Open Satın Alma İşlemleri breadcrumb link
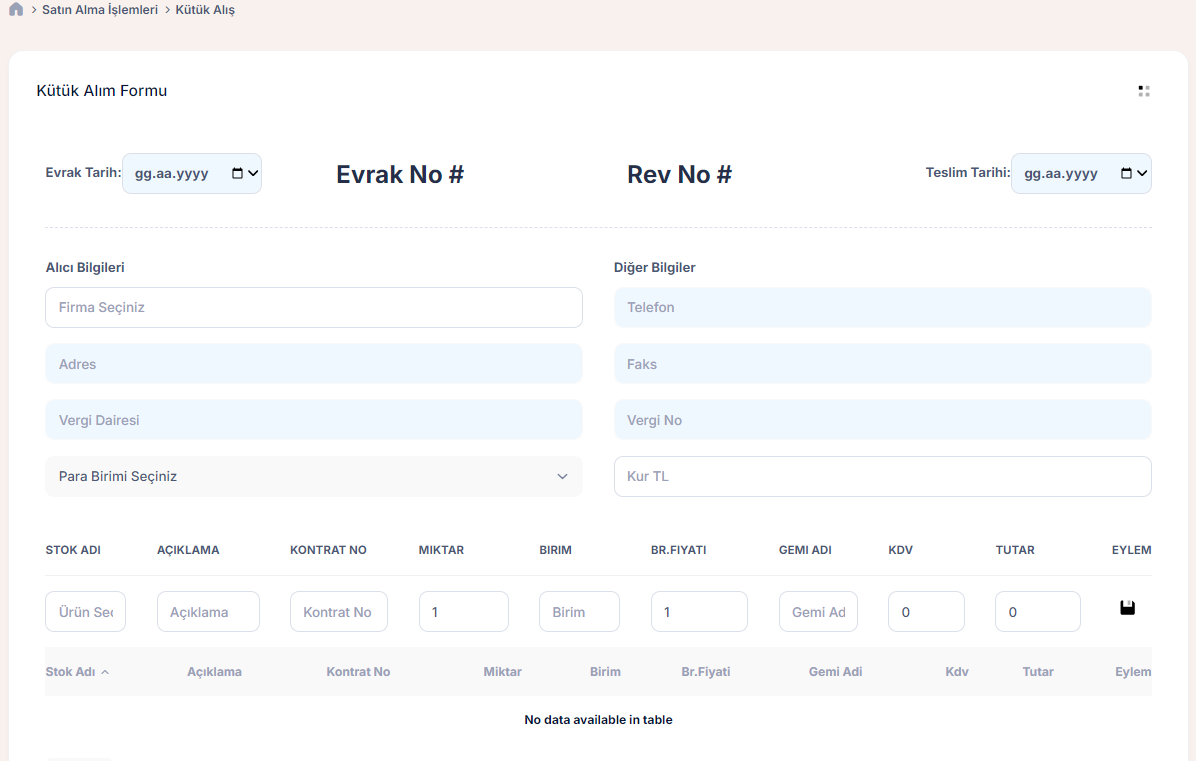The height and width of the screenshot is (761, 1196). 100,10
